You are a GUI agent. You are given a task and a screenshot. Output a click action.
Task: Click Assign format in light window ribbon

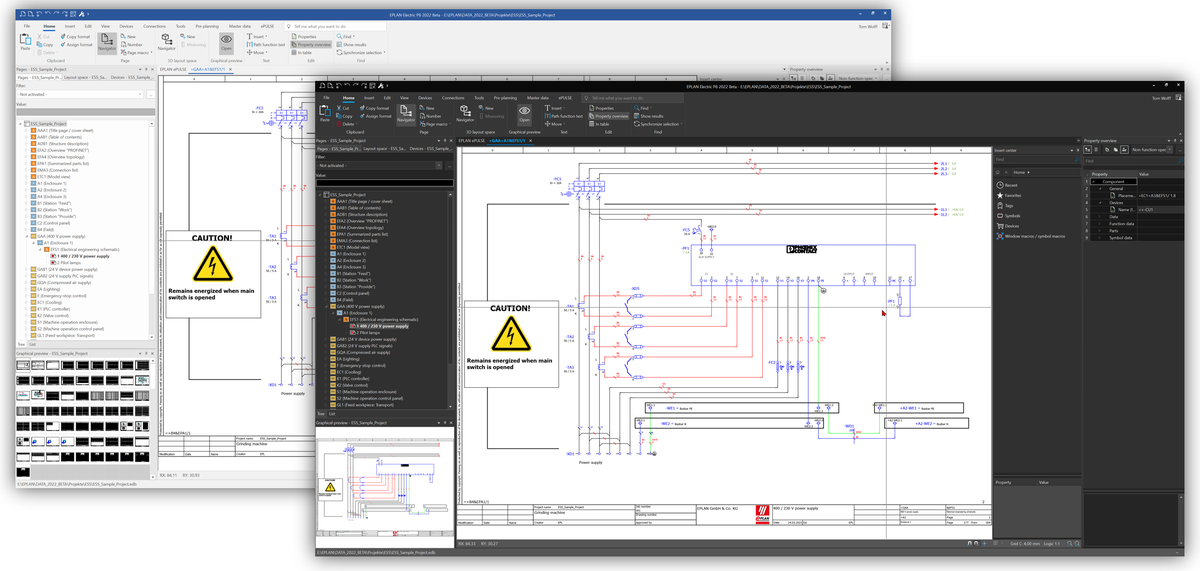pyautogui.click(x=78, y=45)
